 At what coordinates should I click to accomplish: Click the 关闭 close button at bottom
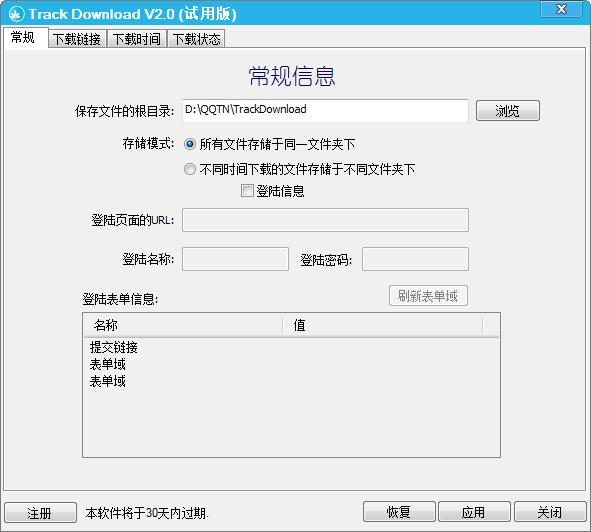(x=550, y=512)
